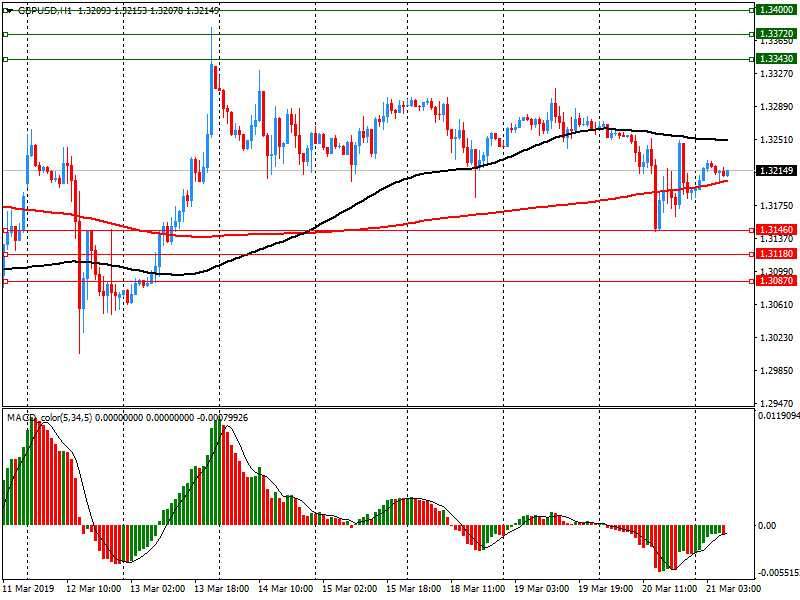Select the red 1.31180 price label
The height and width of the screenshot is (600, 800).
pos(776,254)
